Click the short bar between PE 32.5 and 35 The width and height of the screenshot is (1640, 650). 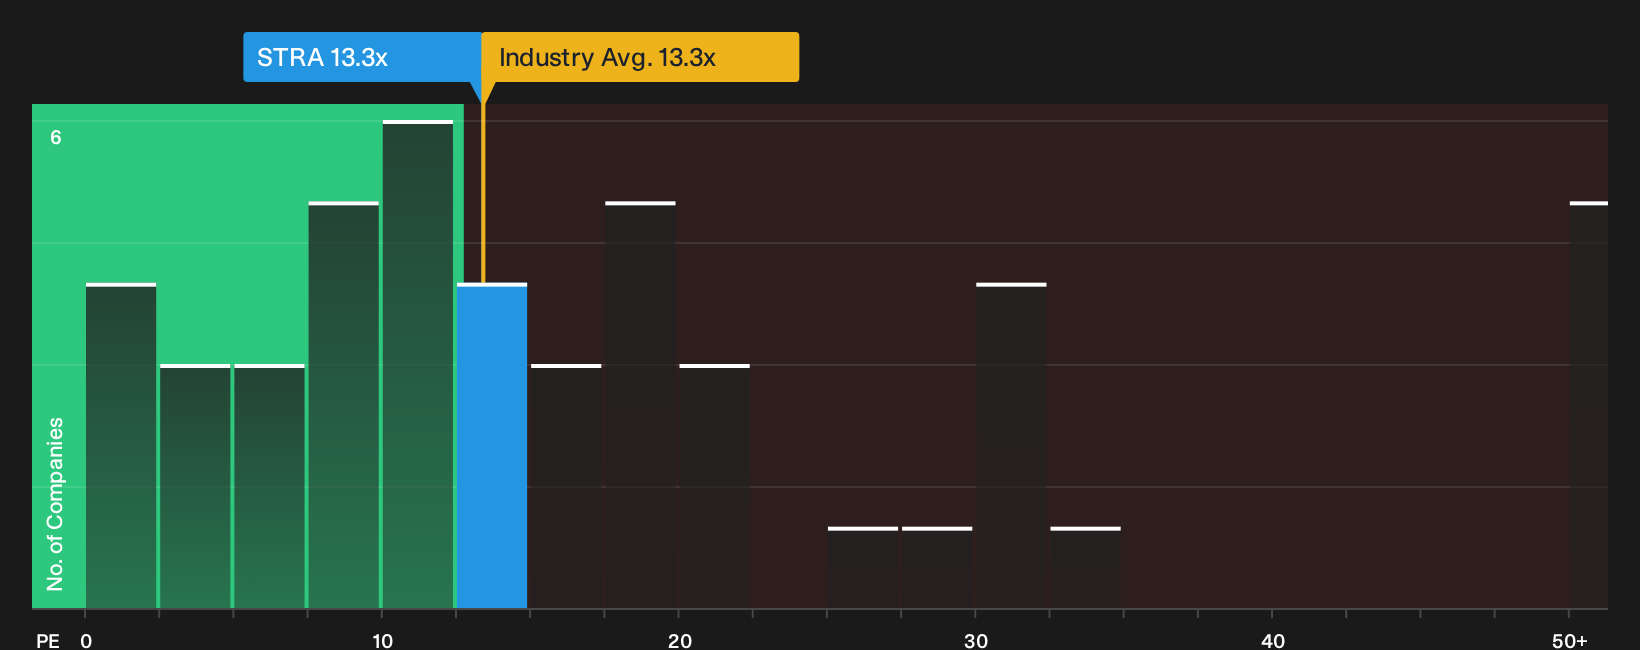click(1085, 567)
